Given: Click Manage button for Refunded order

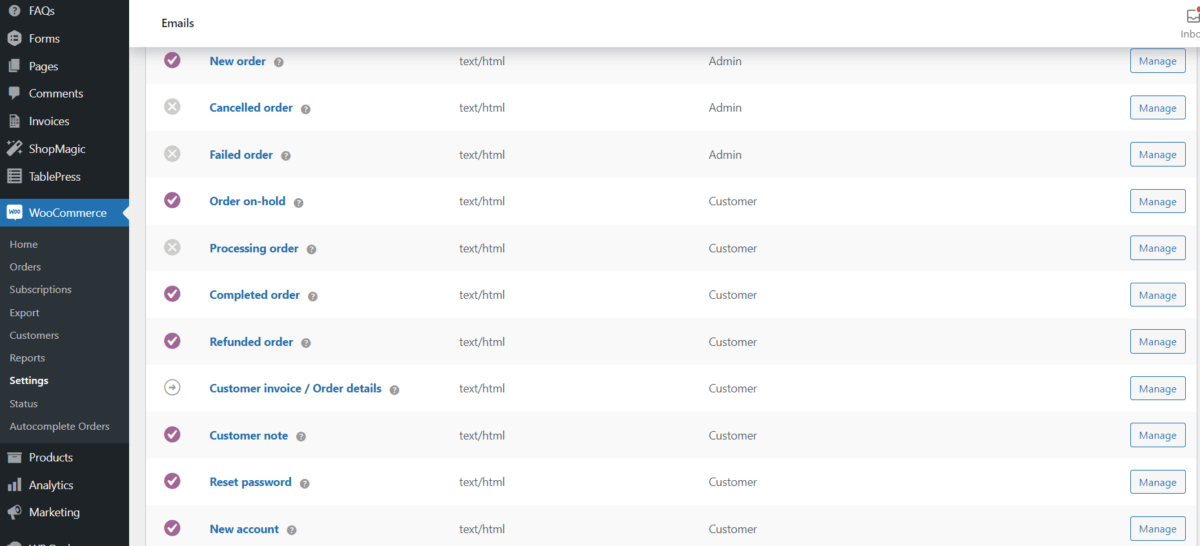Looking at the screenshot, I should pyautogui.click(x=1157, y=342).
